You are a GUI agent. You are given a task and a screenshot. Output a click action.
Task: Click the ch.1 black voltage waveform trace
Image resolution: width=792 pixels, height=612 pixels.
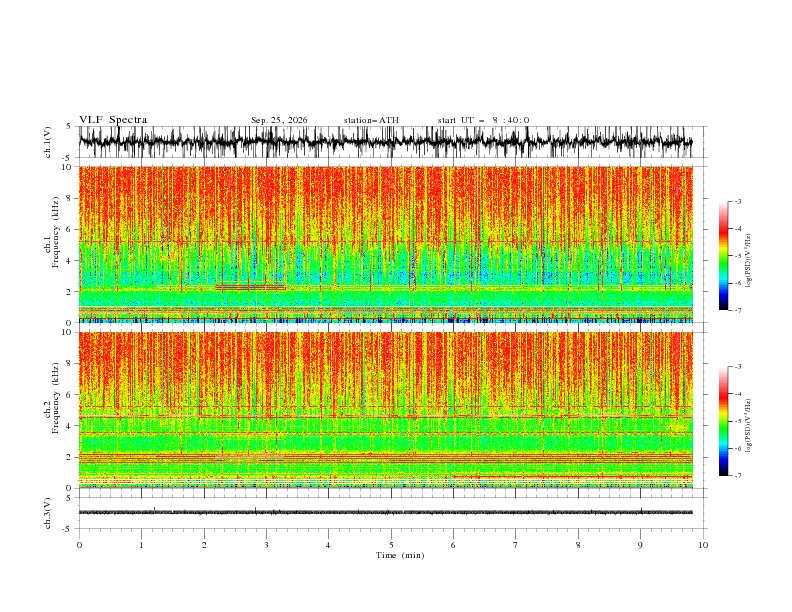385,142
